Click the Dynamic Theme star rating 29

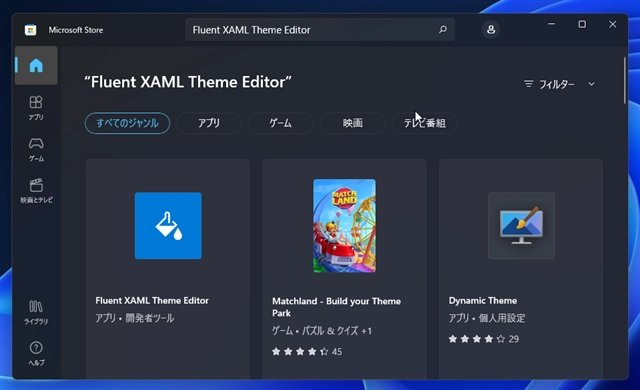point(484,339)
